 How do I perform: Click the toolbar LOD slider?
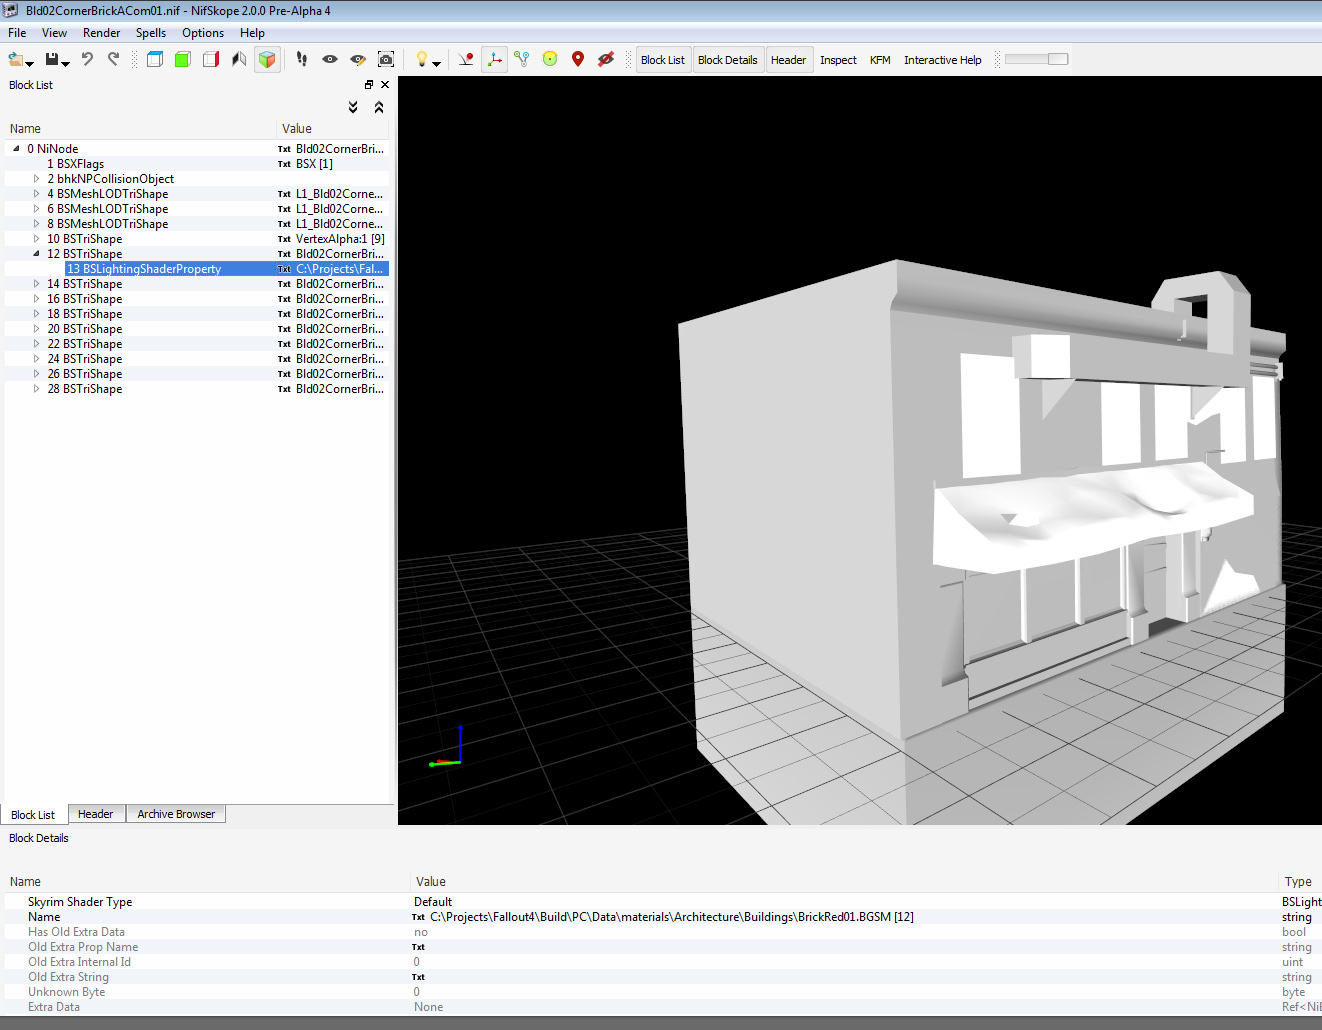coord(1036,60)
